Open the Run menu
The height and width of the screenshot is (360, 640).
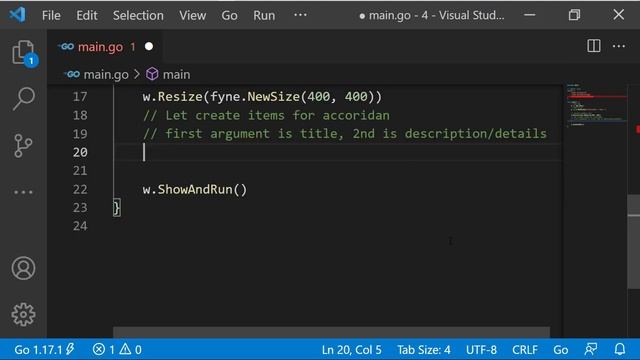[x=264, y=16]
